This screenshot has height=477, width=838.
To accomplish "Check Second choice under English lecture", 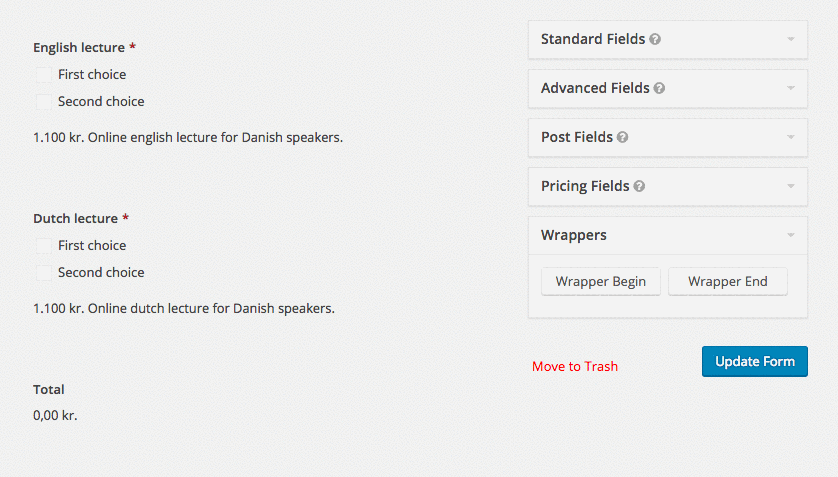I will 44,101.
